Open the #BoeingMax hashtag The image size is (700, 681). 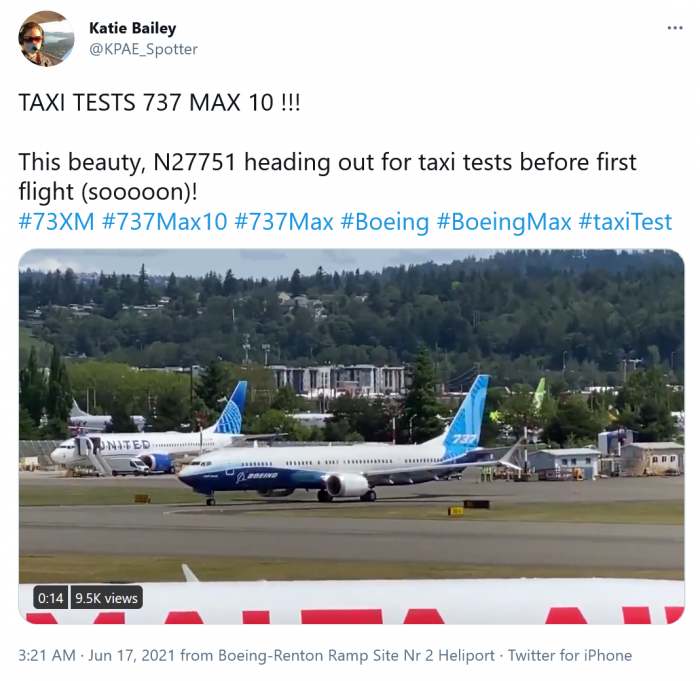(504, 221)
